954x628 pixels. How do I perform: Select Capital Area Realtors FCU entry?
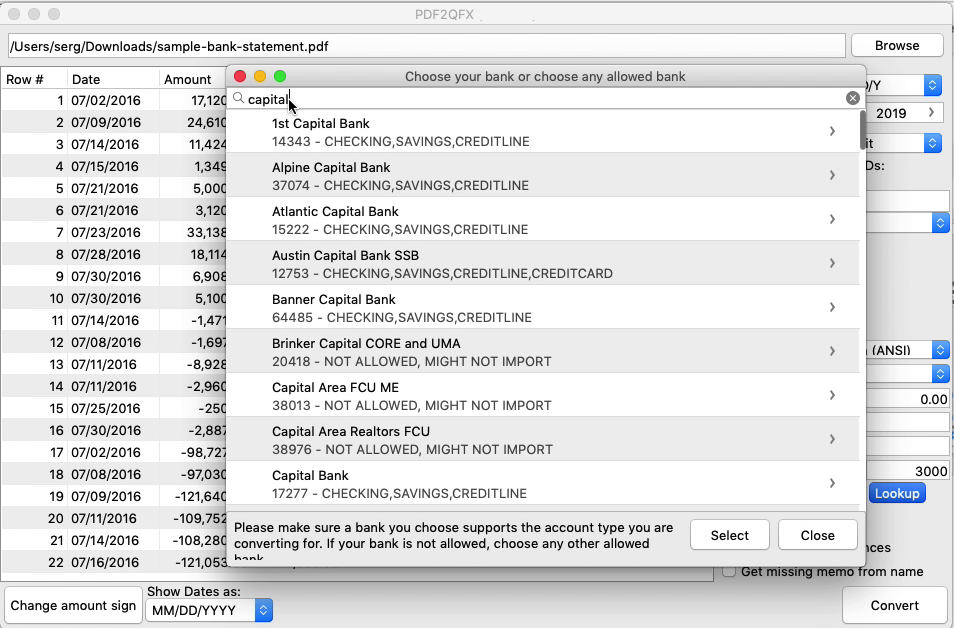pos(543,439)
